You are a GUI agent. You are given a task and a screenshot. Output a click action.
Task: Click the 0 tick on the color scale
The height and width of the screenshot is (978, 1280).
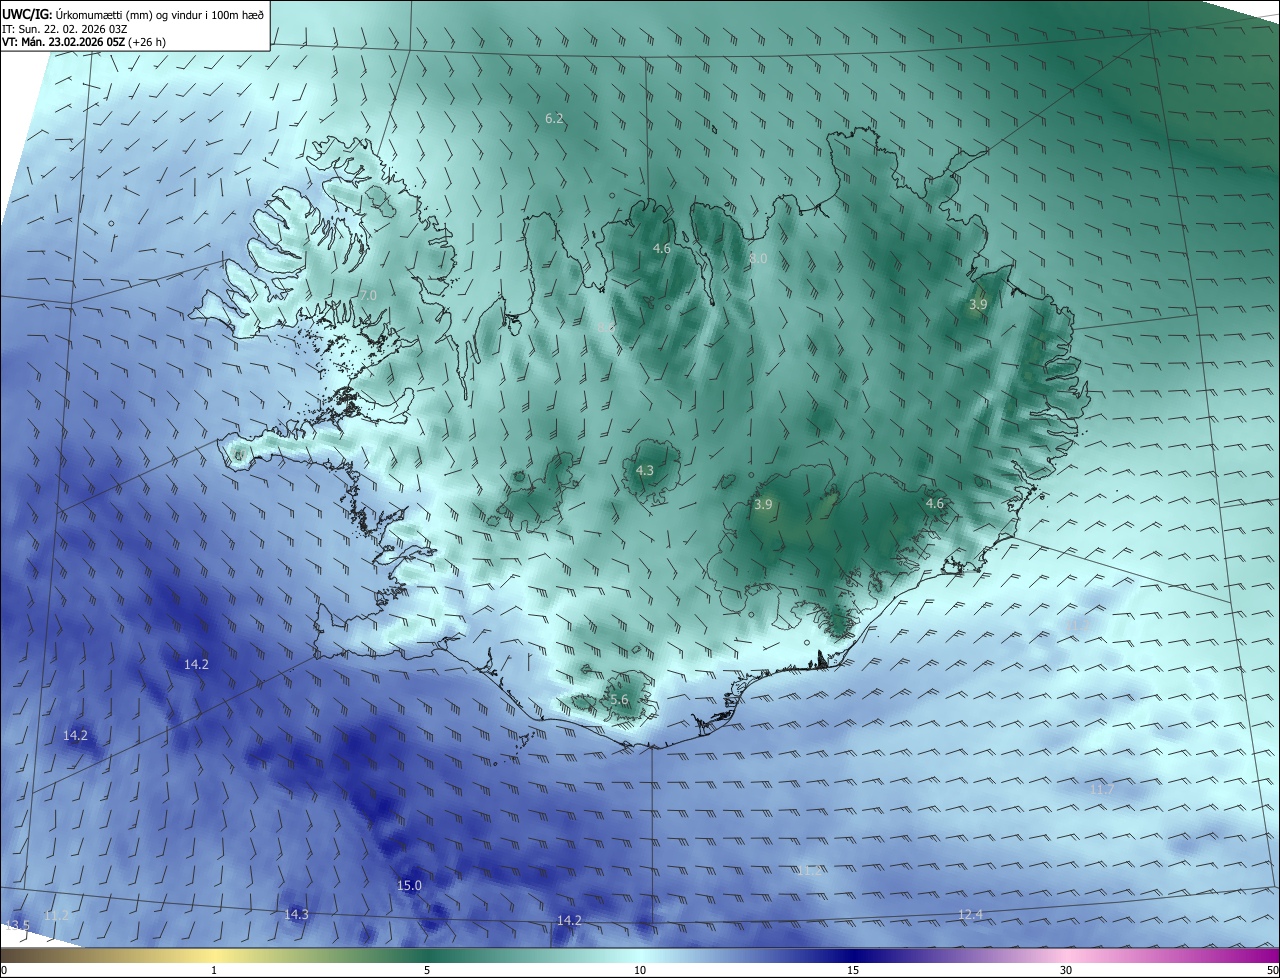pos(3,970)
